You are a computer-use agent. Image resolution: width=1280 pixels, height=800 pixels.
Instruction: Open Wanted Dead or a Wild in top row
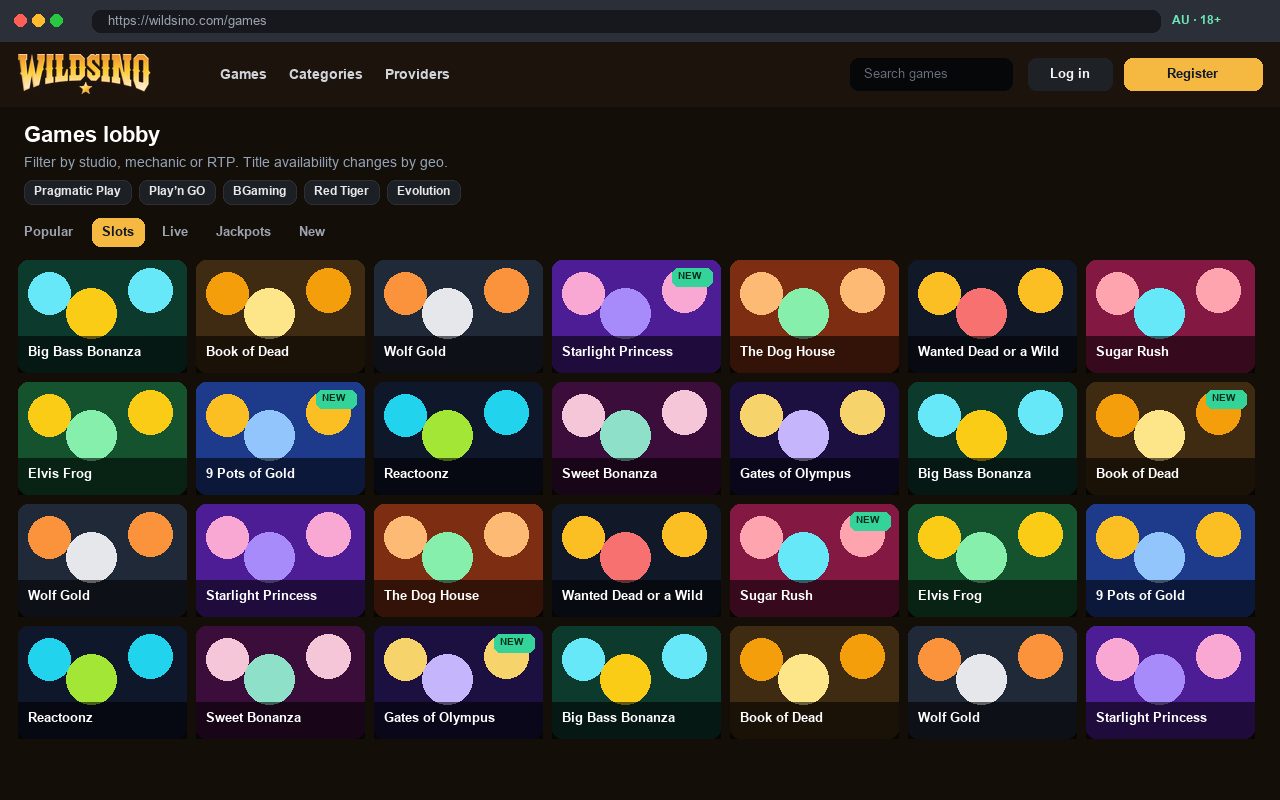[x=992, y=316]
